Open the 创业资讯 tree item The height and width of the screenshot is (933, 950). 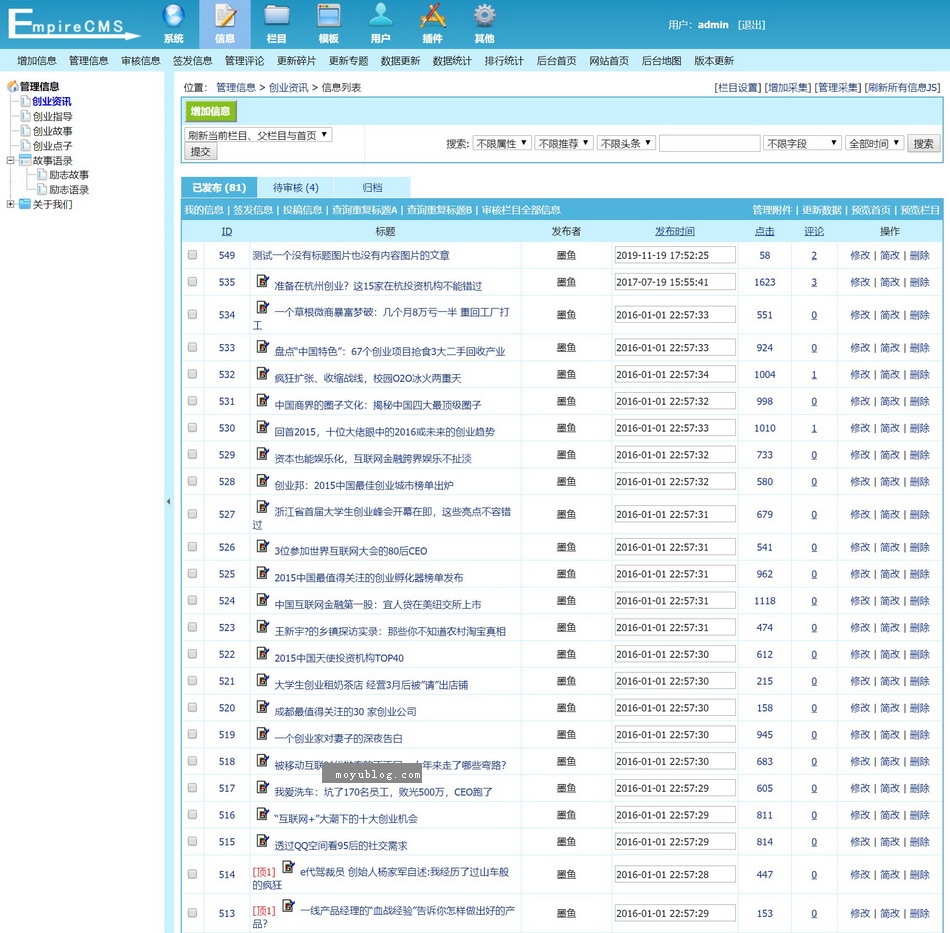click(x=52, y=101)
